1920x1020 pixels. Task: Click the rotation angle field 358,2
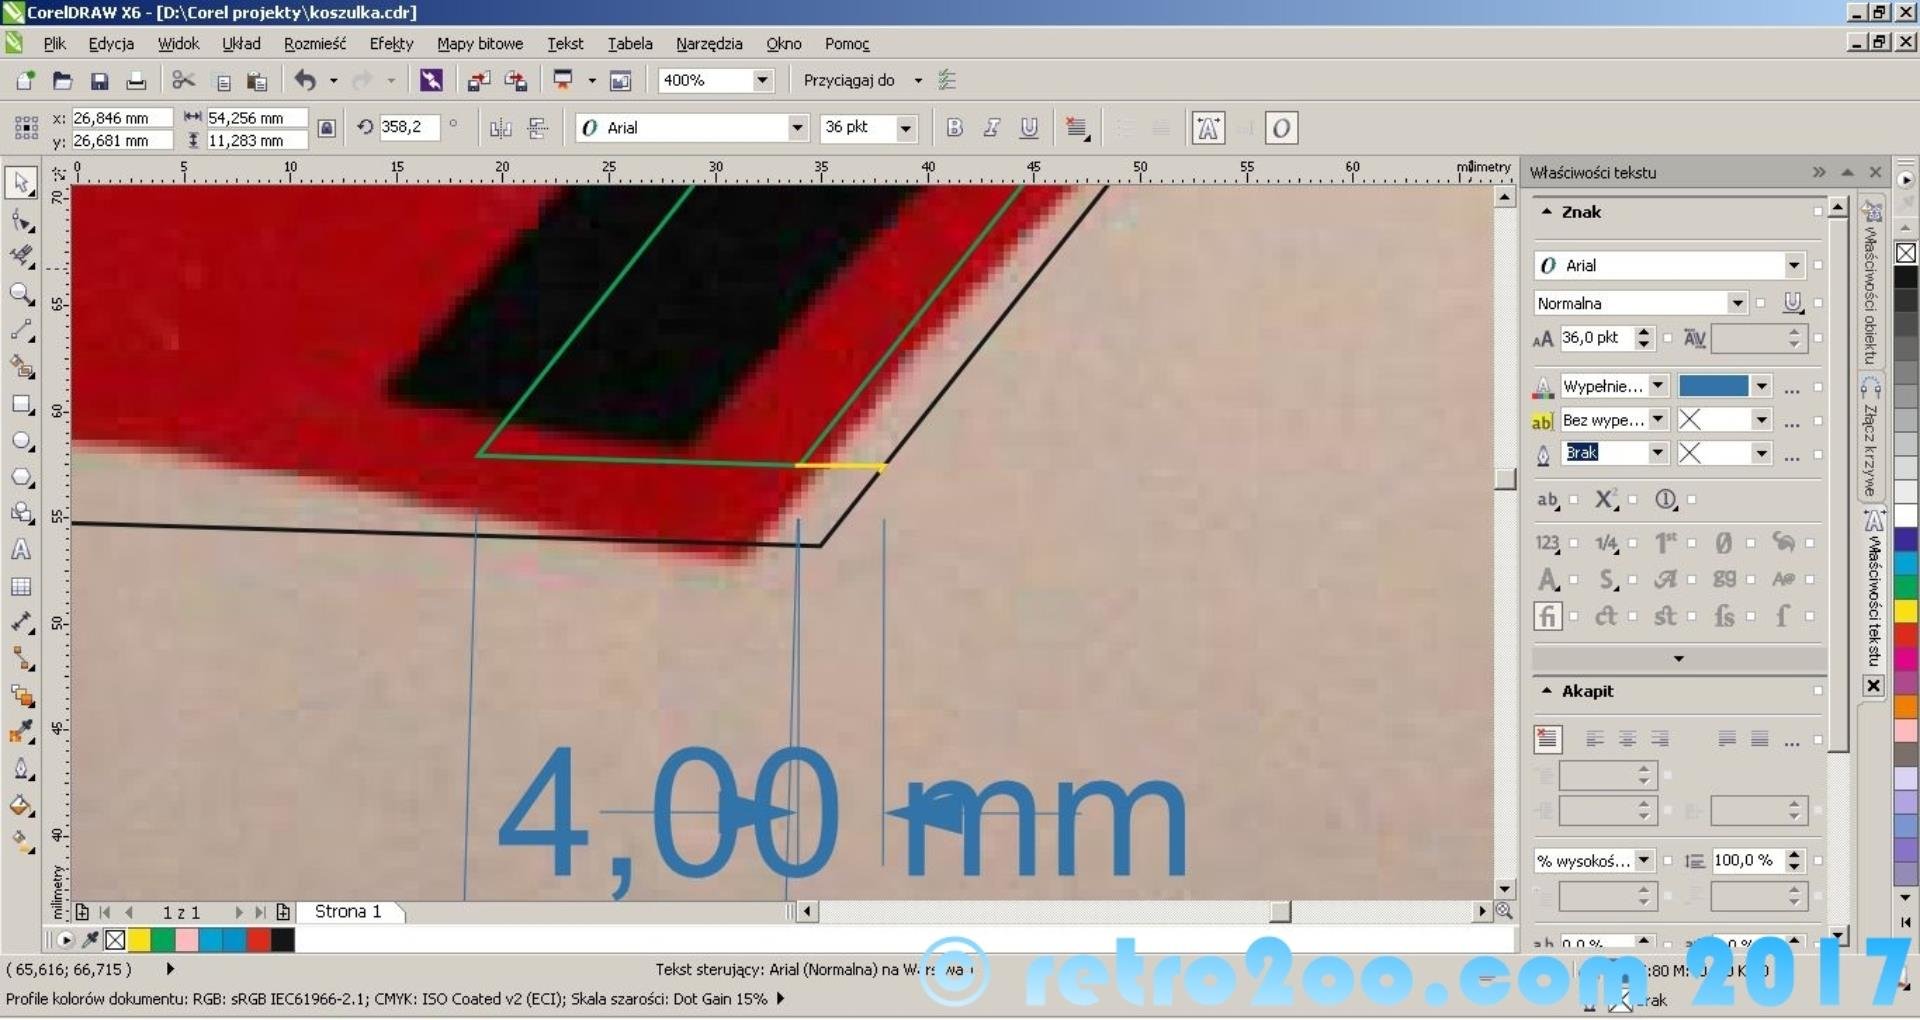407,128
